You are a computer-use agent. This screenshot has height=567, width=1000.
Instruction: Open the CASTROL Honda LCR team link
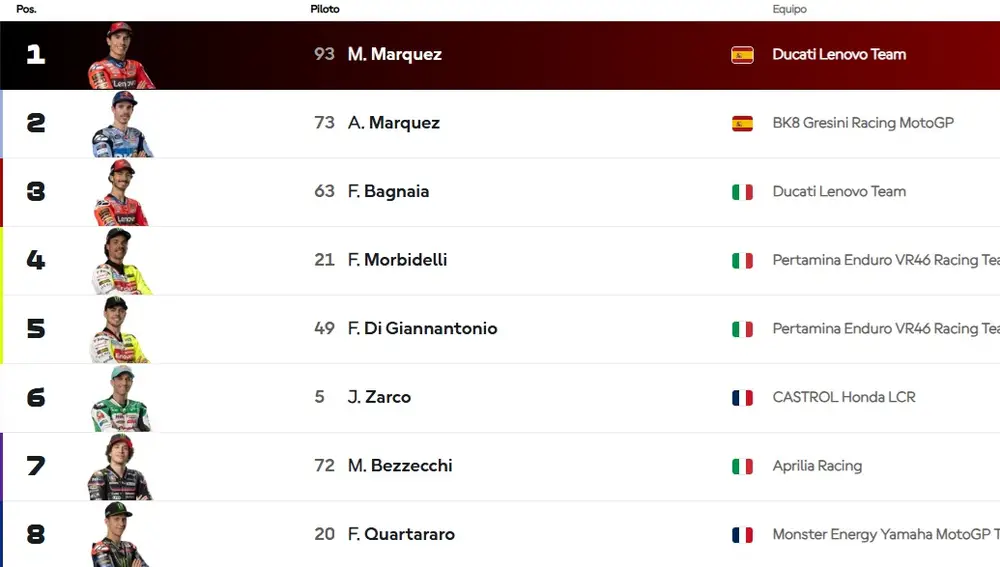pyautogui.click(x=844, y=397)
